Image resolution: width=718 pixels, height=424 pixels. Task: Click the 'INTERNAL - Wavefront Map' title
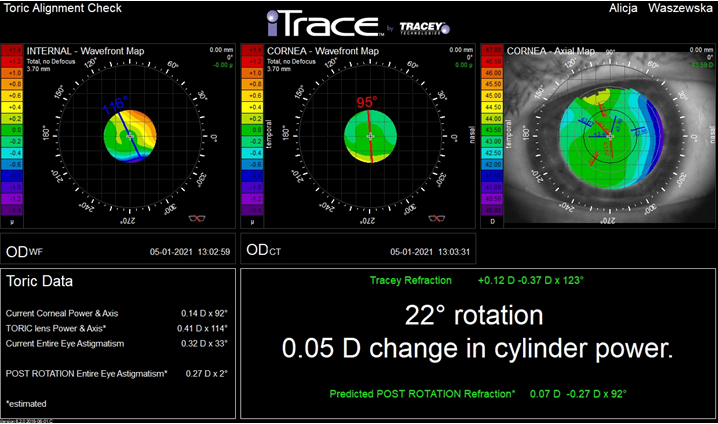point(85,51)
